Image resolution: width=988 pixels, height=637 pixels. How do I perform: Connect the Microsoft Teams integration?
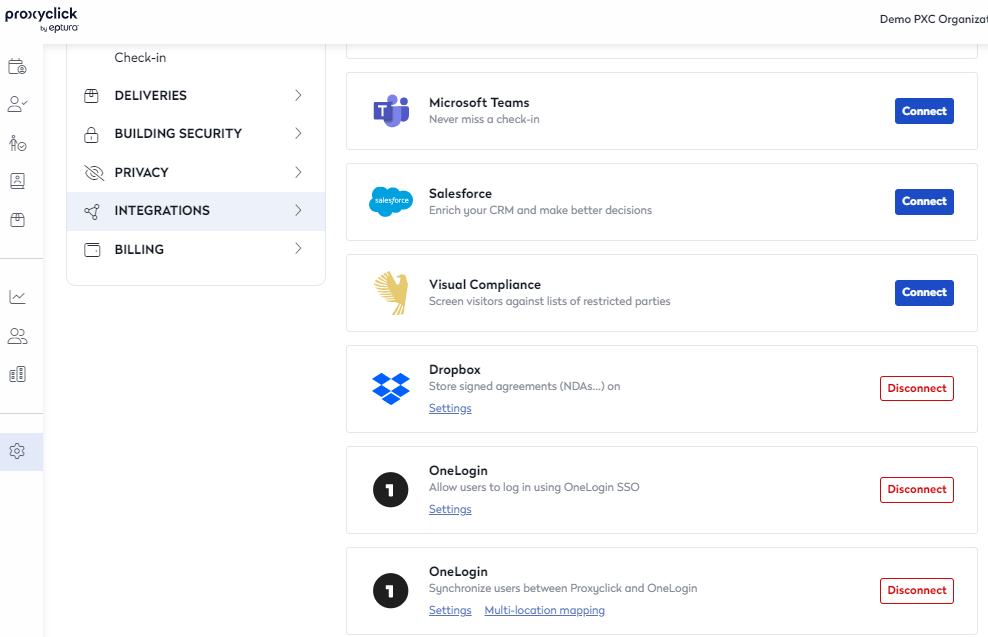coord(924,111)
